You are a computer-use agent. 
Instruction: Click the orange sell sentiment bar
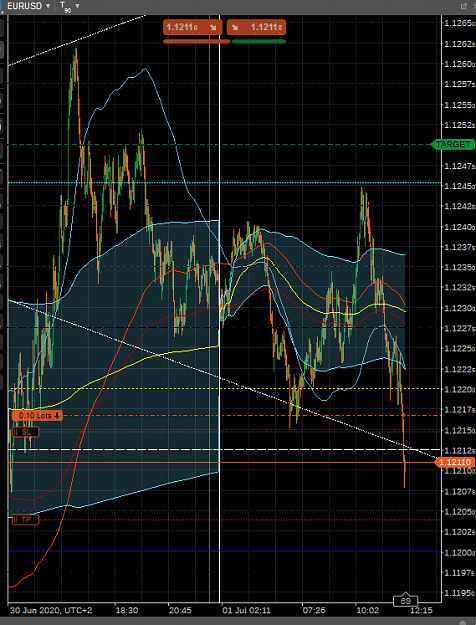(197, 41)
